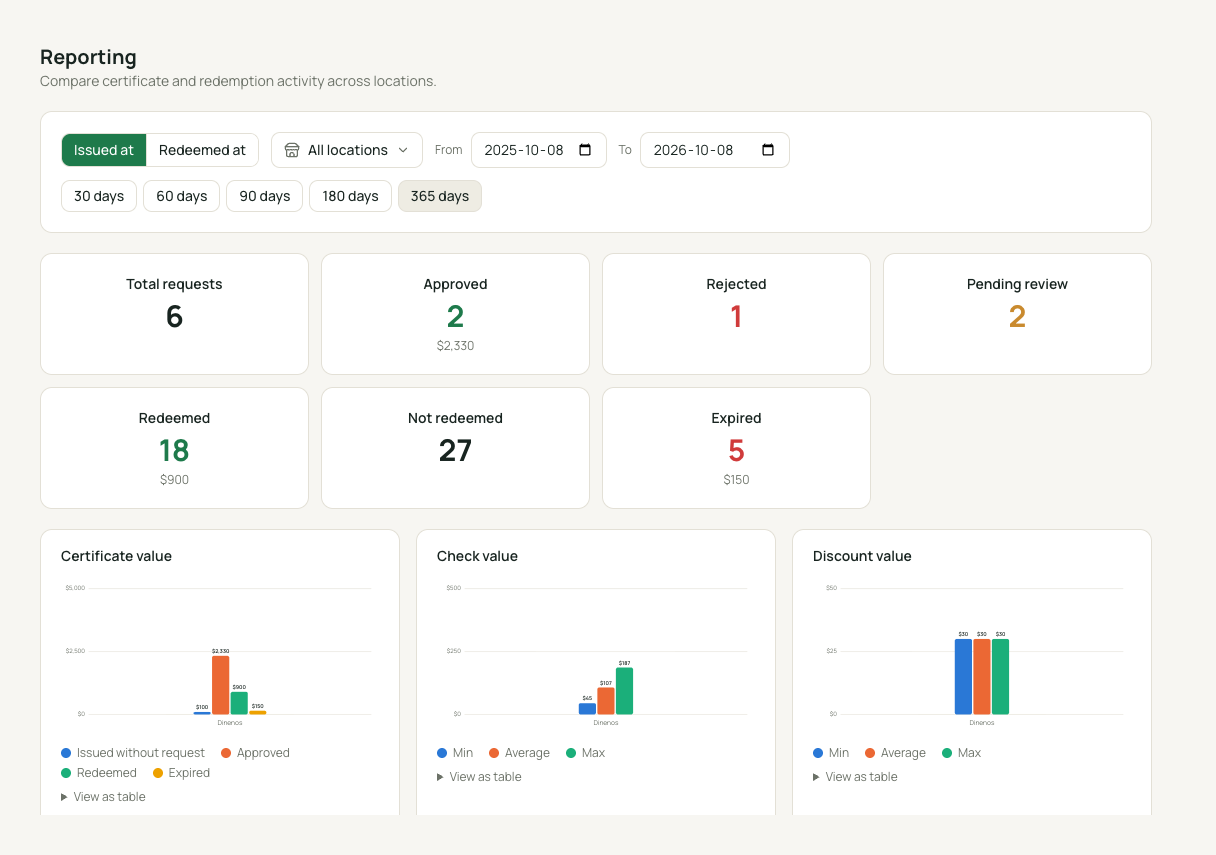Click Min legend in Check value chart
1216x855 pixels.
pyautogui.click(x=455, y=753)
